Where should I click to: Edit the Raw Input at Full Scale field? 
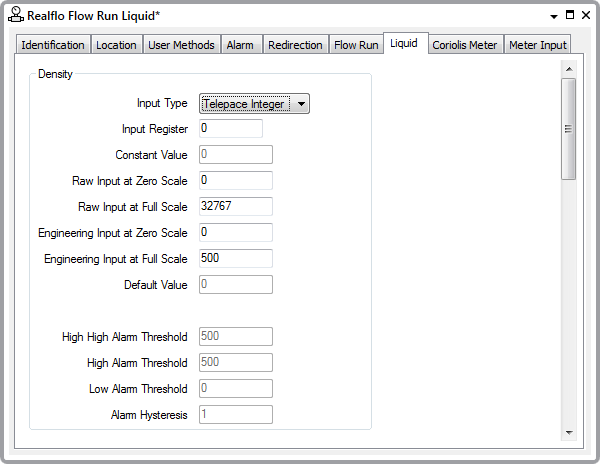(236, 207)
